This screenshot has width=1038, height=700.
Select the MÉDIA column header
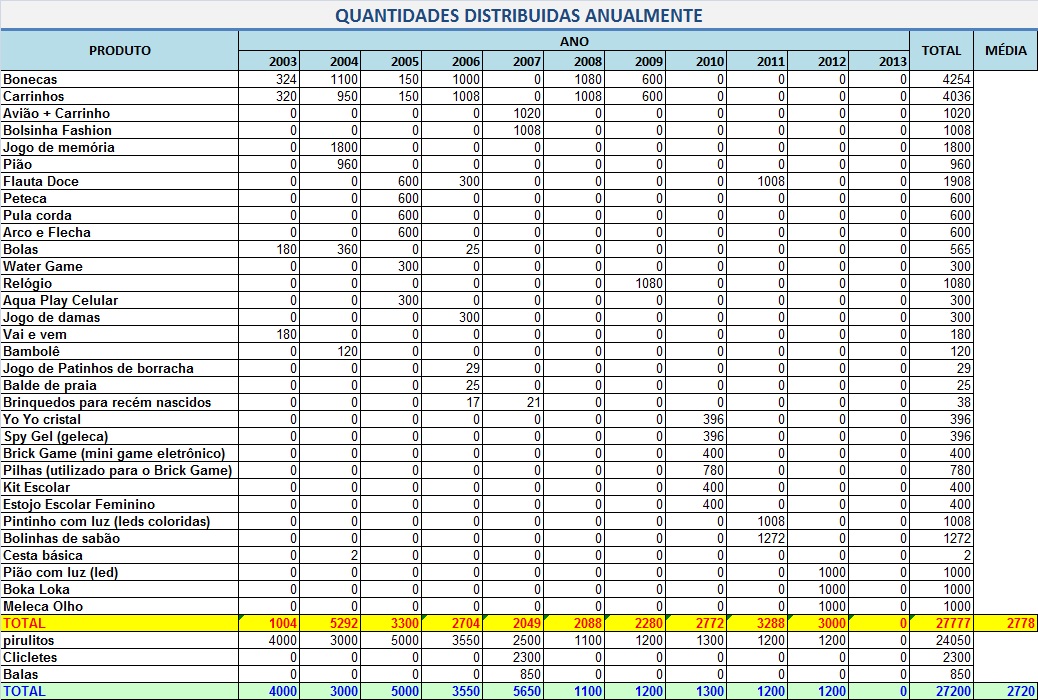[x=1006, y=51]
